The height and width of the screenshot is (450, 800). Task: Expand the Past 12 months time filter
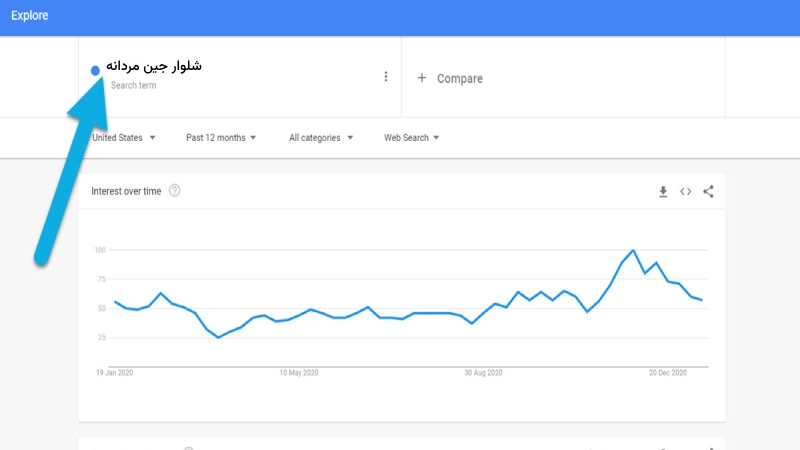(x=221, y=138)
